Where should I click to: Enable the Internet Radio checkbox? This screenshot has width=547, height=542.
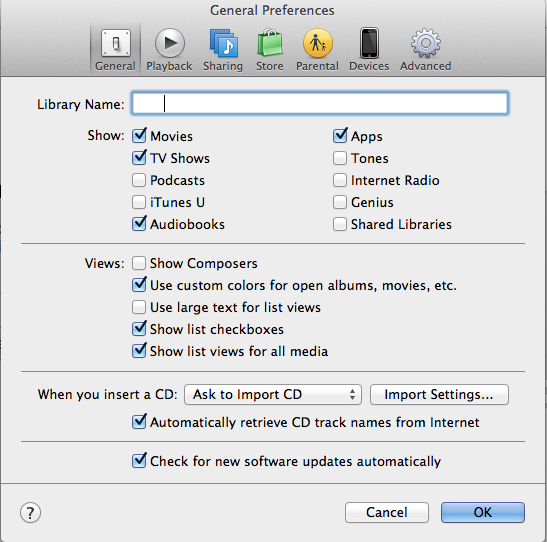coord(340,180)
